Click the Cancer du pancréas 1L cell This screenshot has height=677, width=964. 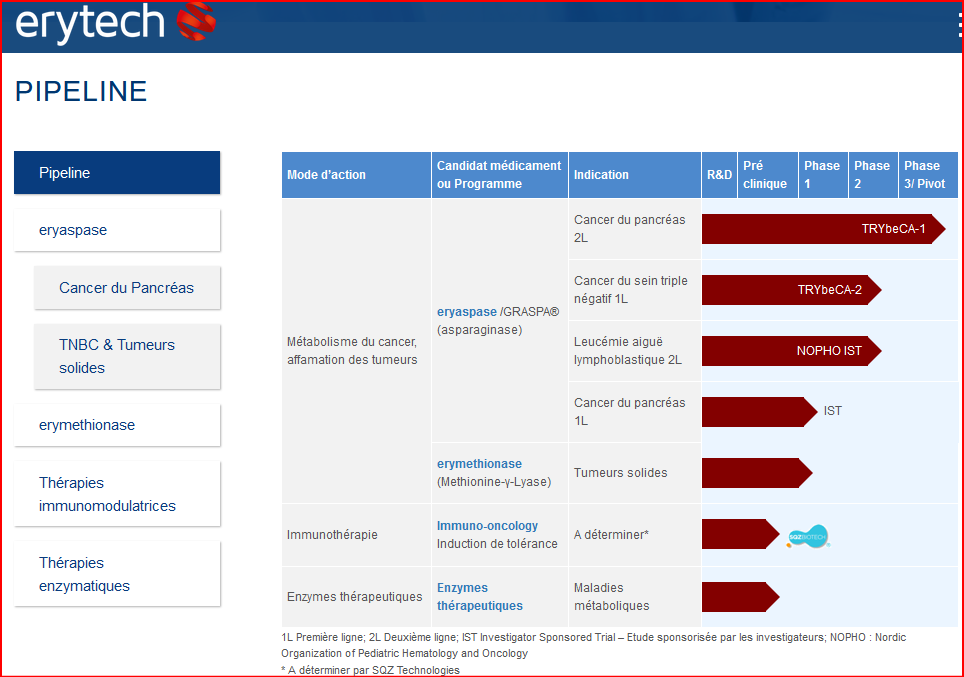[635, 411]
